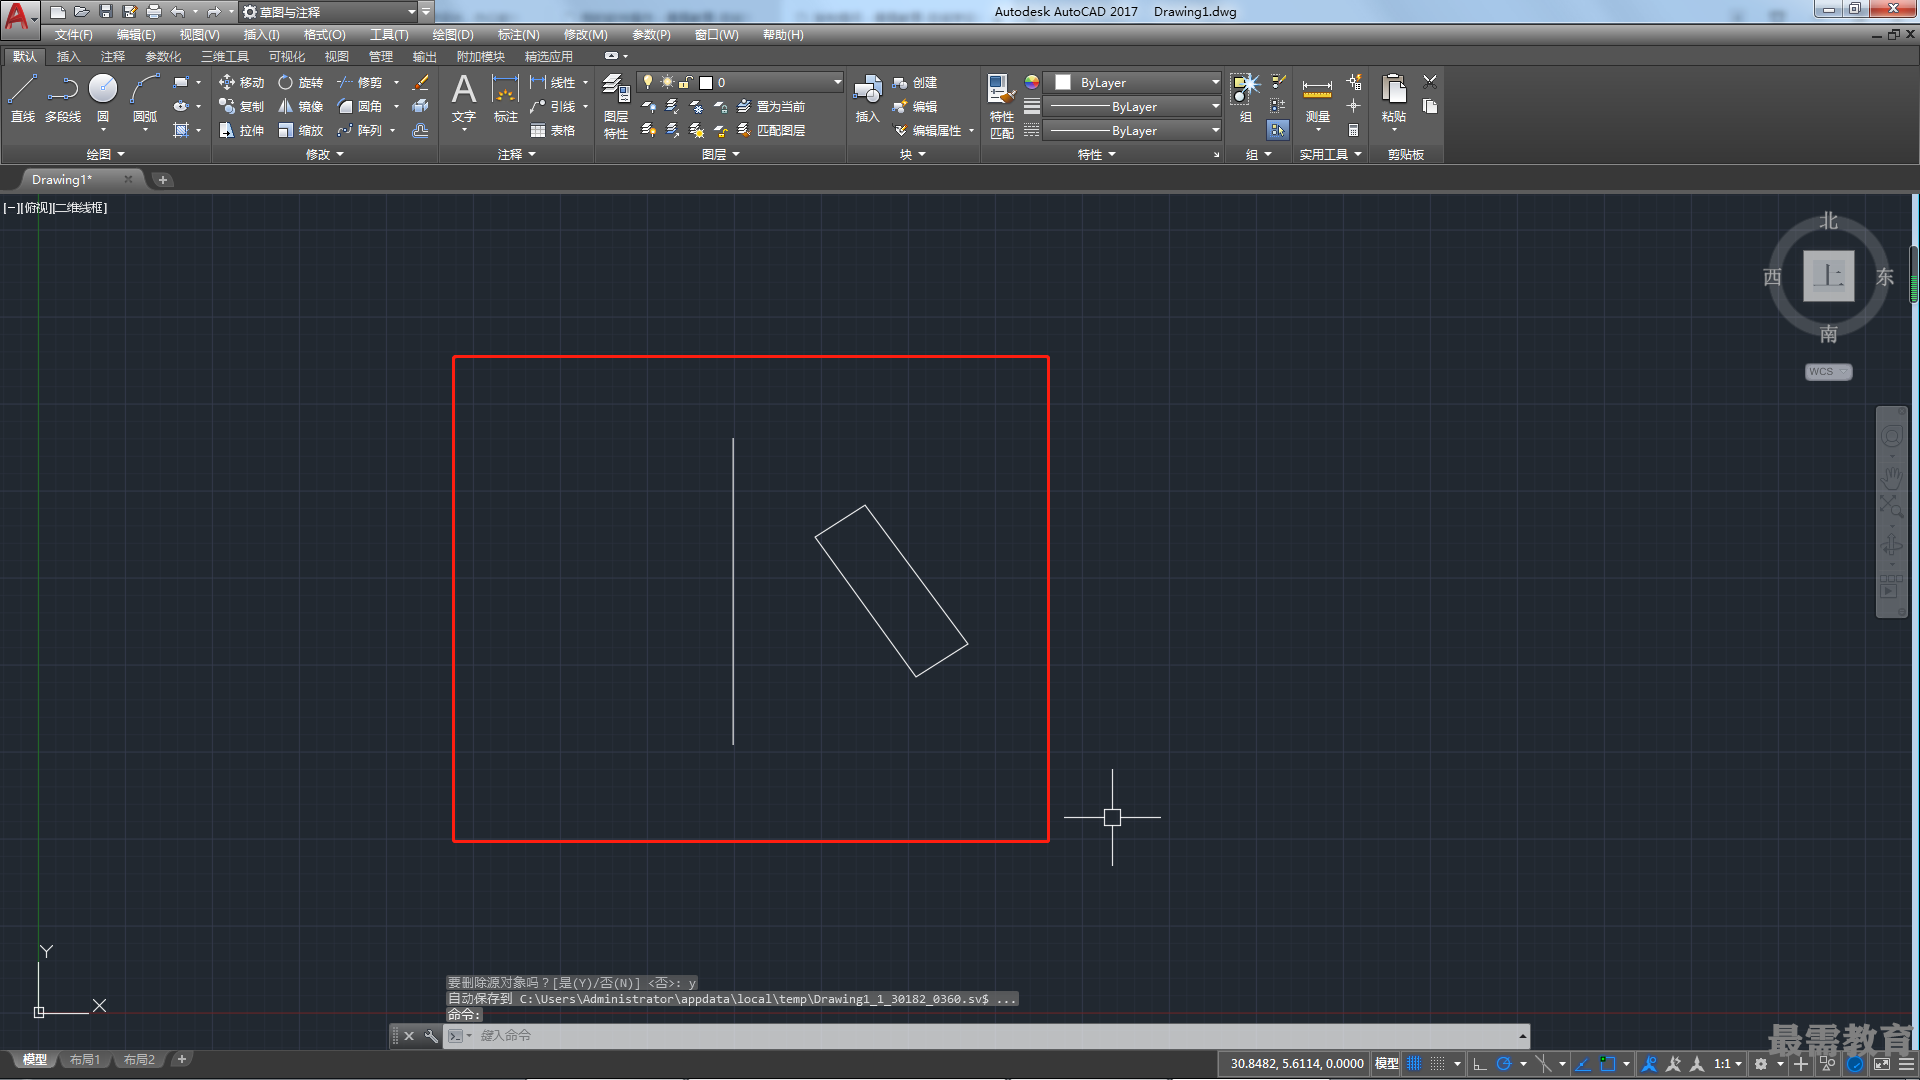1920x1080 pixels.
Task: Click the 镜像 (Mirror) tool
Action: [x=300, y=107]
